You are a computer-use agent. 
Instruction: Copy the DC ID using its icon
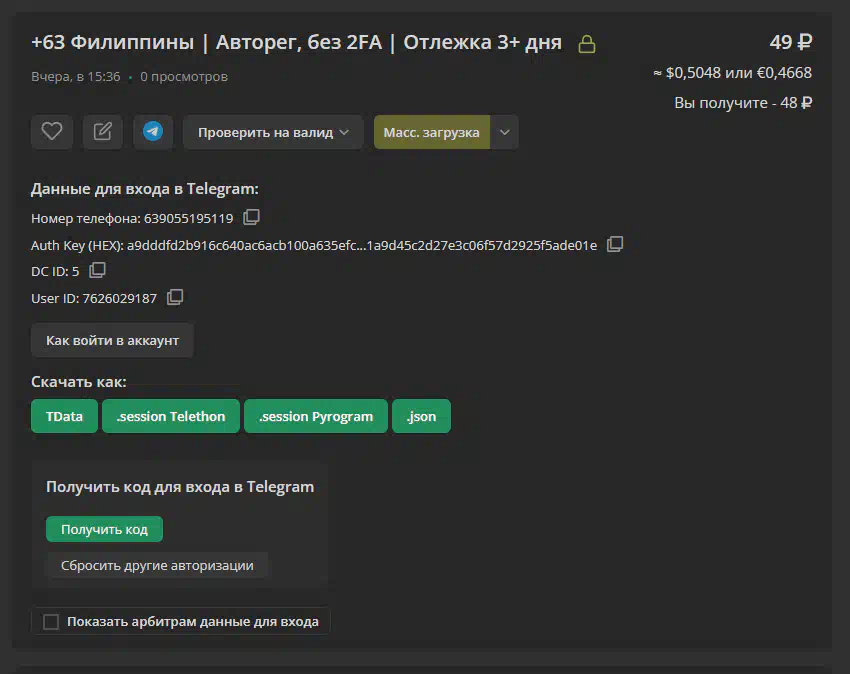point(97,270)
